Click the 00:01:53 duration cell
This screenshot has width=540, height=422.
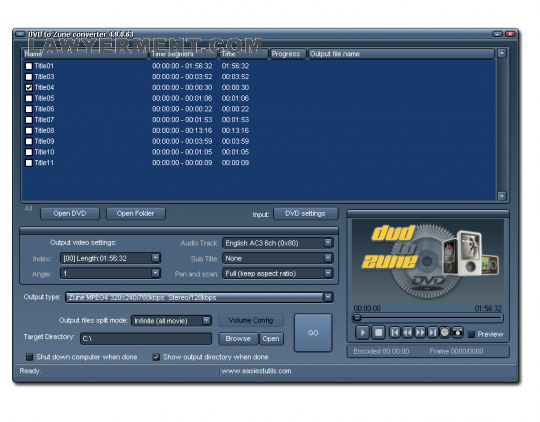tap(235, 120)
